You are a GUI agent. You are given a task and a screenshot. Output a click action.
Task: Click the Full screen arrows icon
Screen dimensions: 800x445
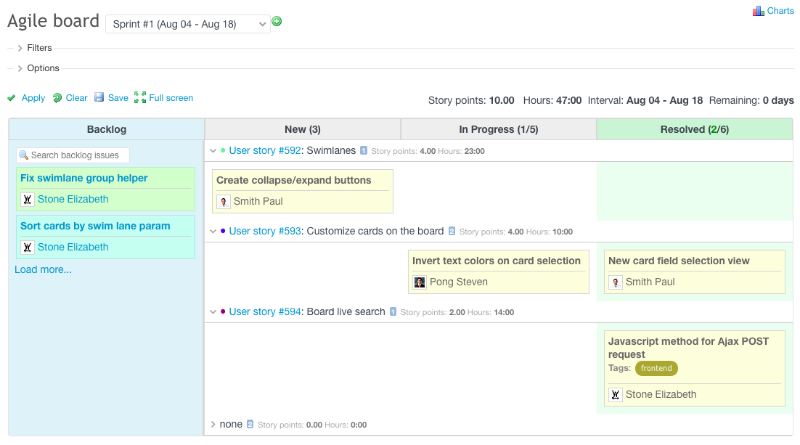[x=140, y=98]
